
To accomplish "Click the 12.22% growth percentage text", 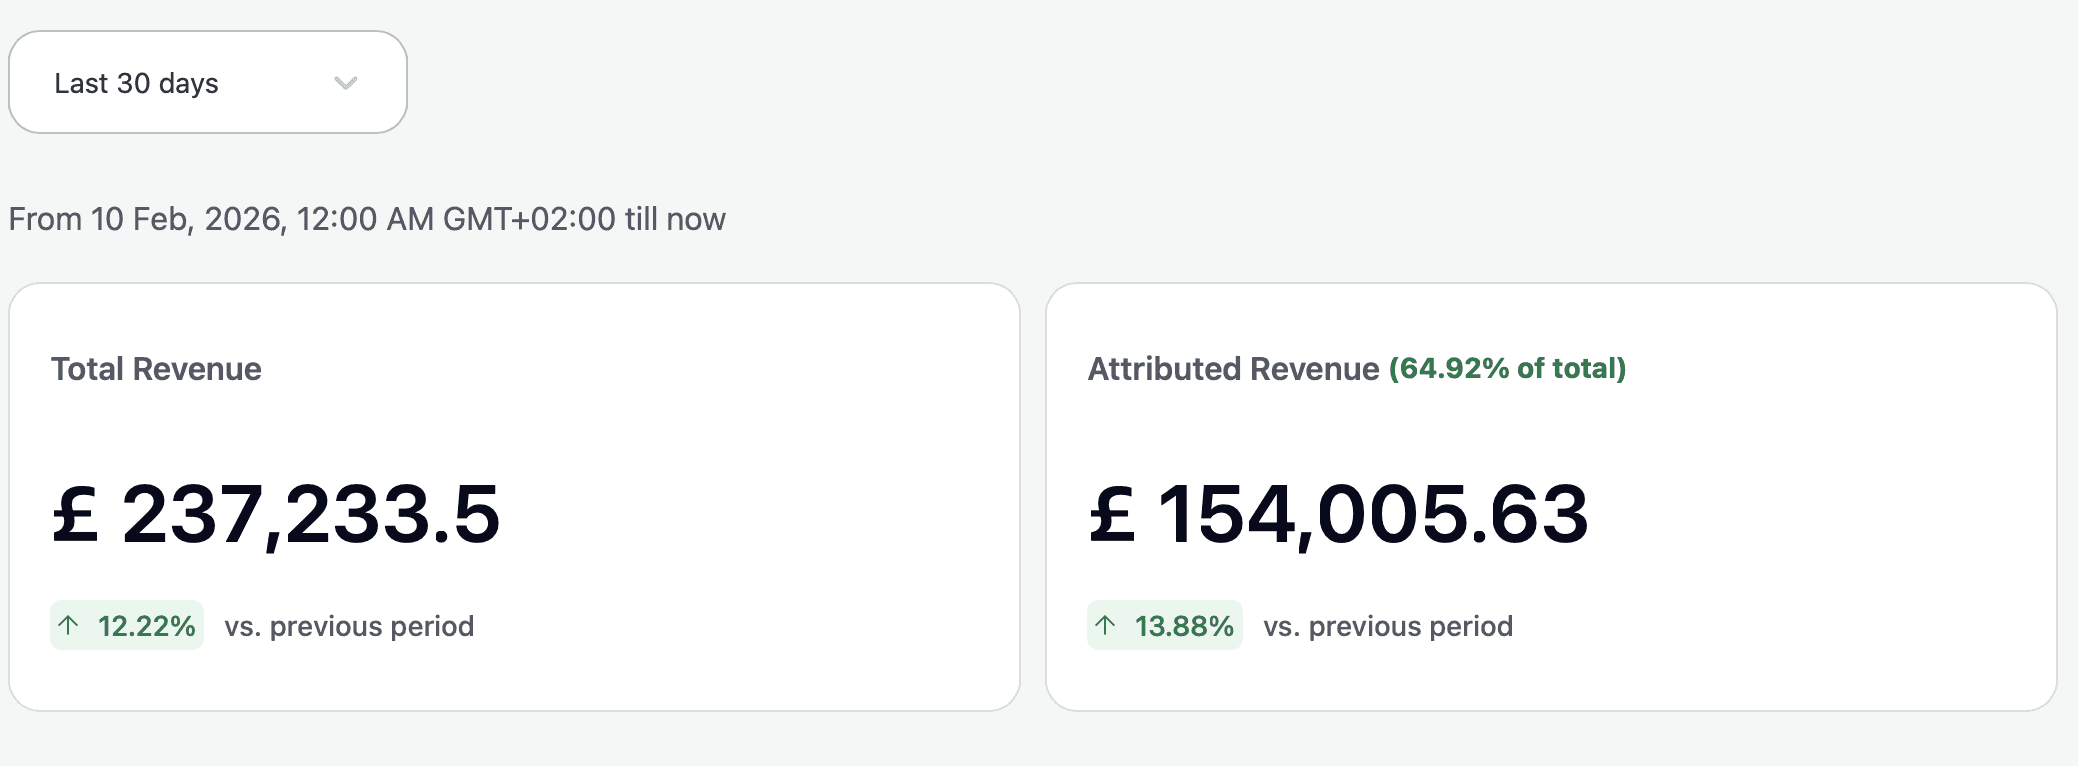I will tap(146, 626).
